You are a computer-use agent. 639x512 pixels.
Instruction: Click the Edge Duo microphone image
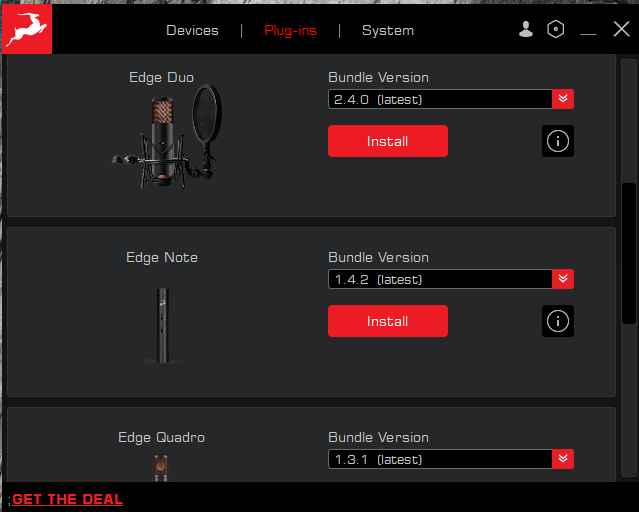[167, 137]
